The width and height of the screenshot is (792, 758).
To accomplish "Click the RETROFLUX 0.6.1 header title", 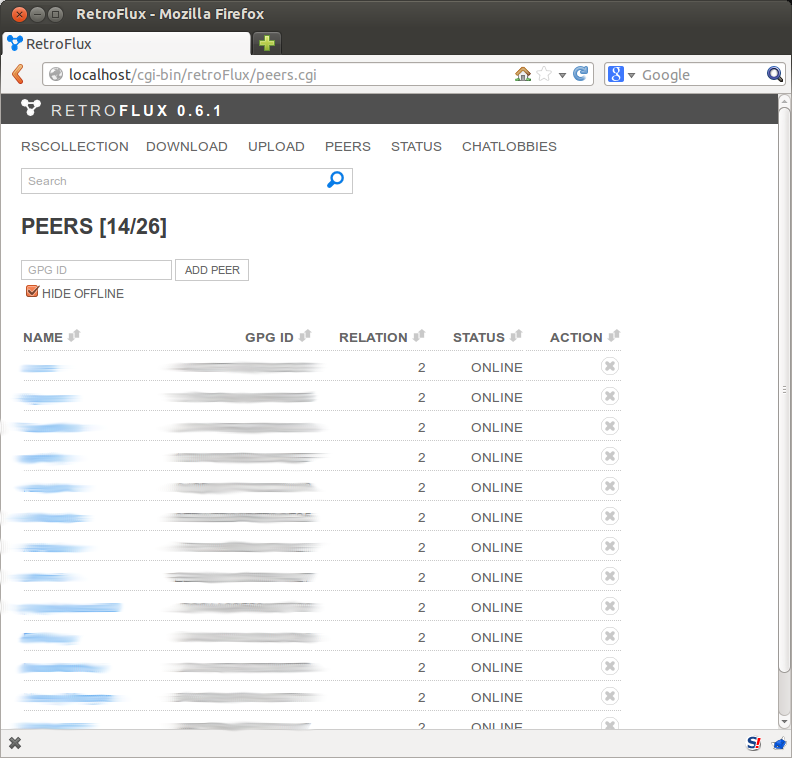I will click(136, 111).
